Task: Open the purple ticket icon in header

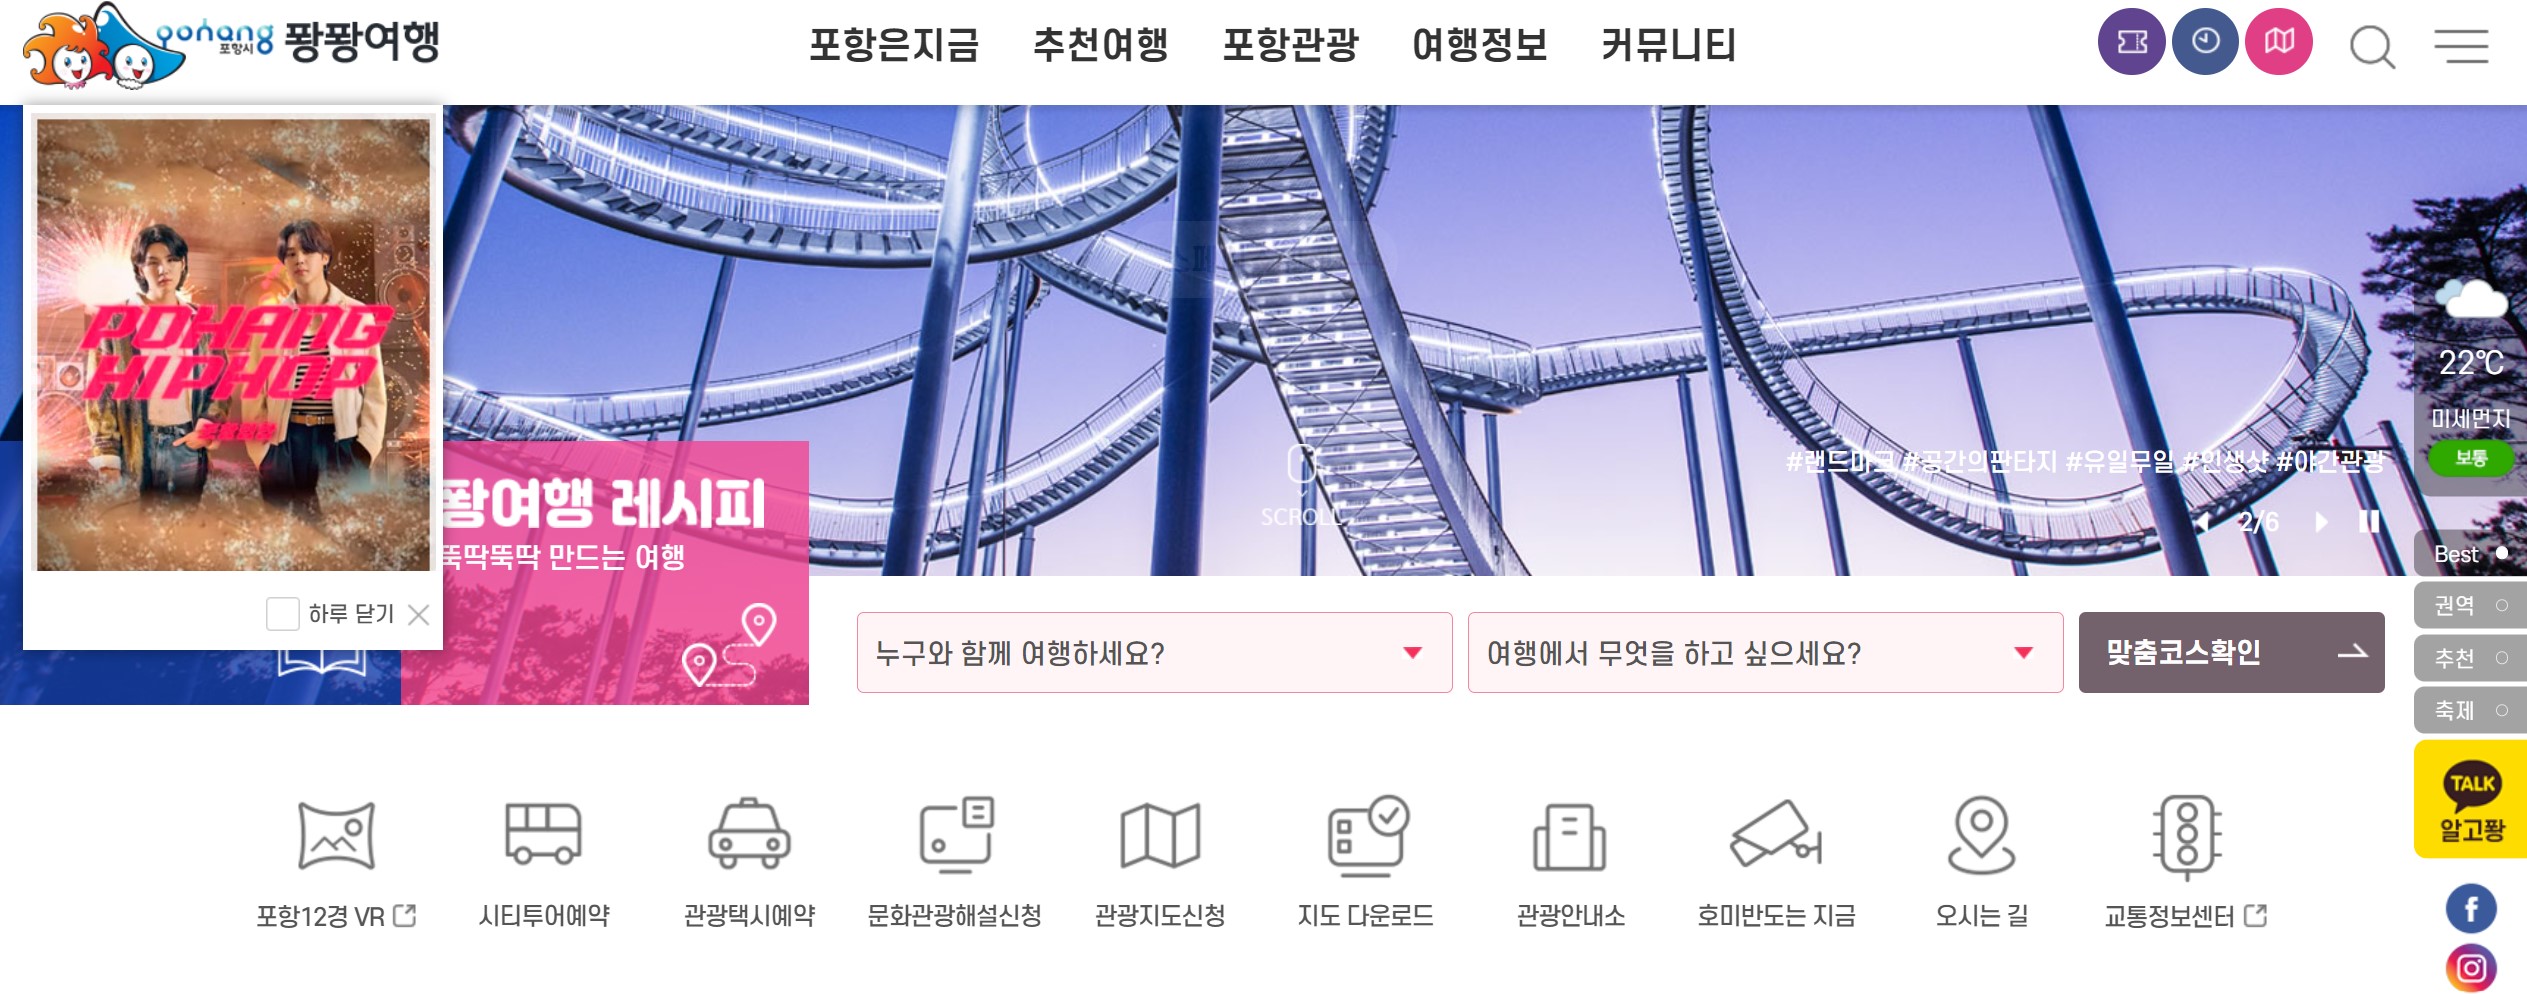Action: pyautogui.click(x=2131, y=42)
